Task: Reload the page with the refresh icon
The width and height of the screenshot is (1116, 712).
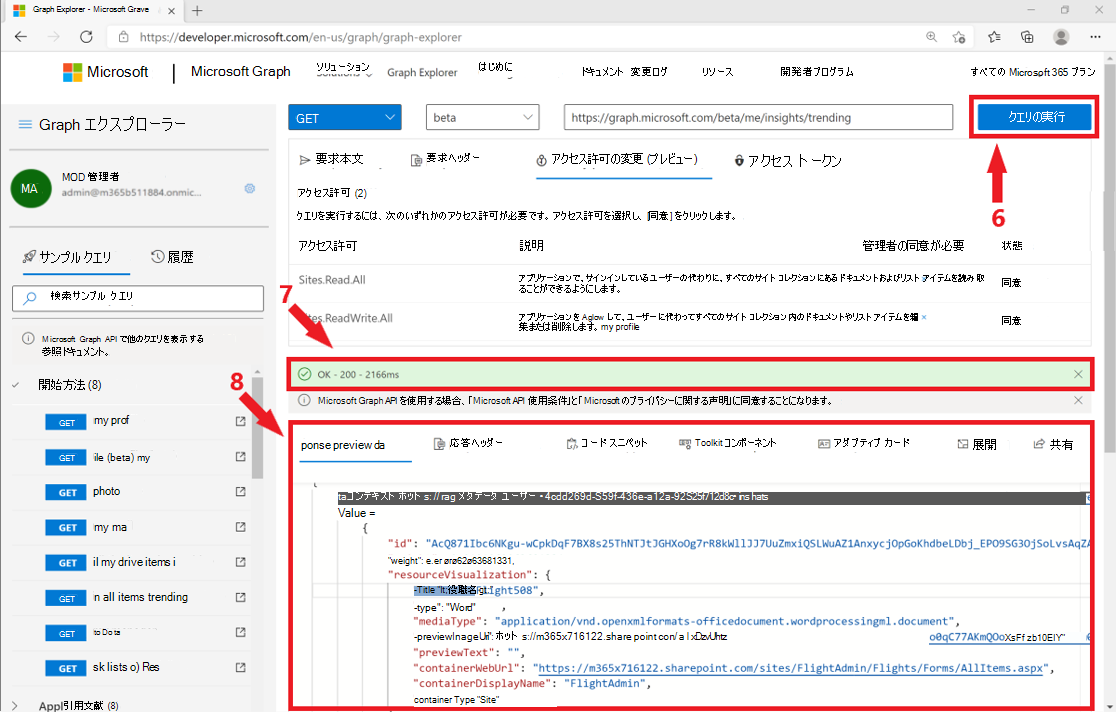Action: (x=86, y=35)
